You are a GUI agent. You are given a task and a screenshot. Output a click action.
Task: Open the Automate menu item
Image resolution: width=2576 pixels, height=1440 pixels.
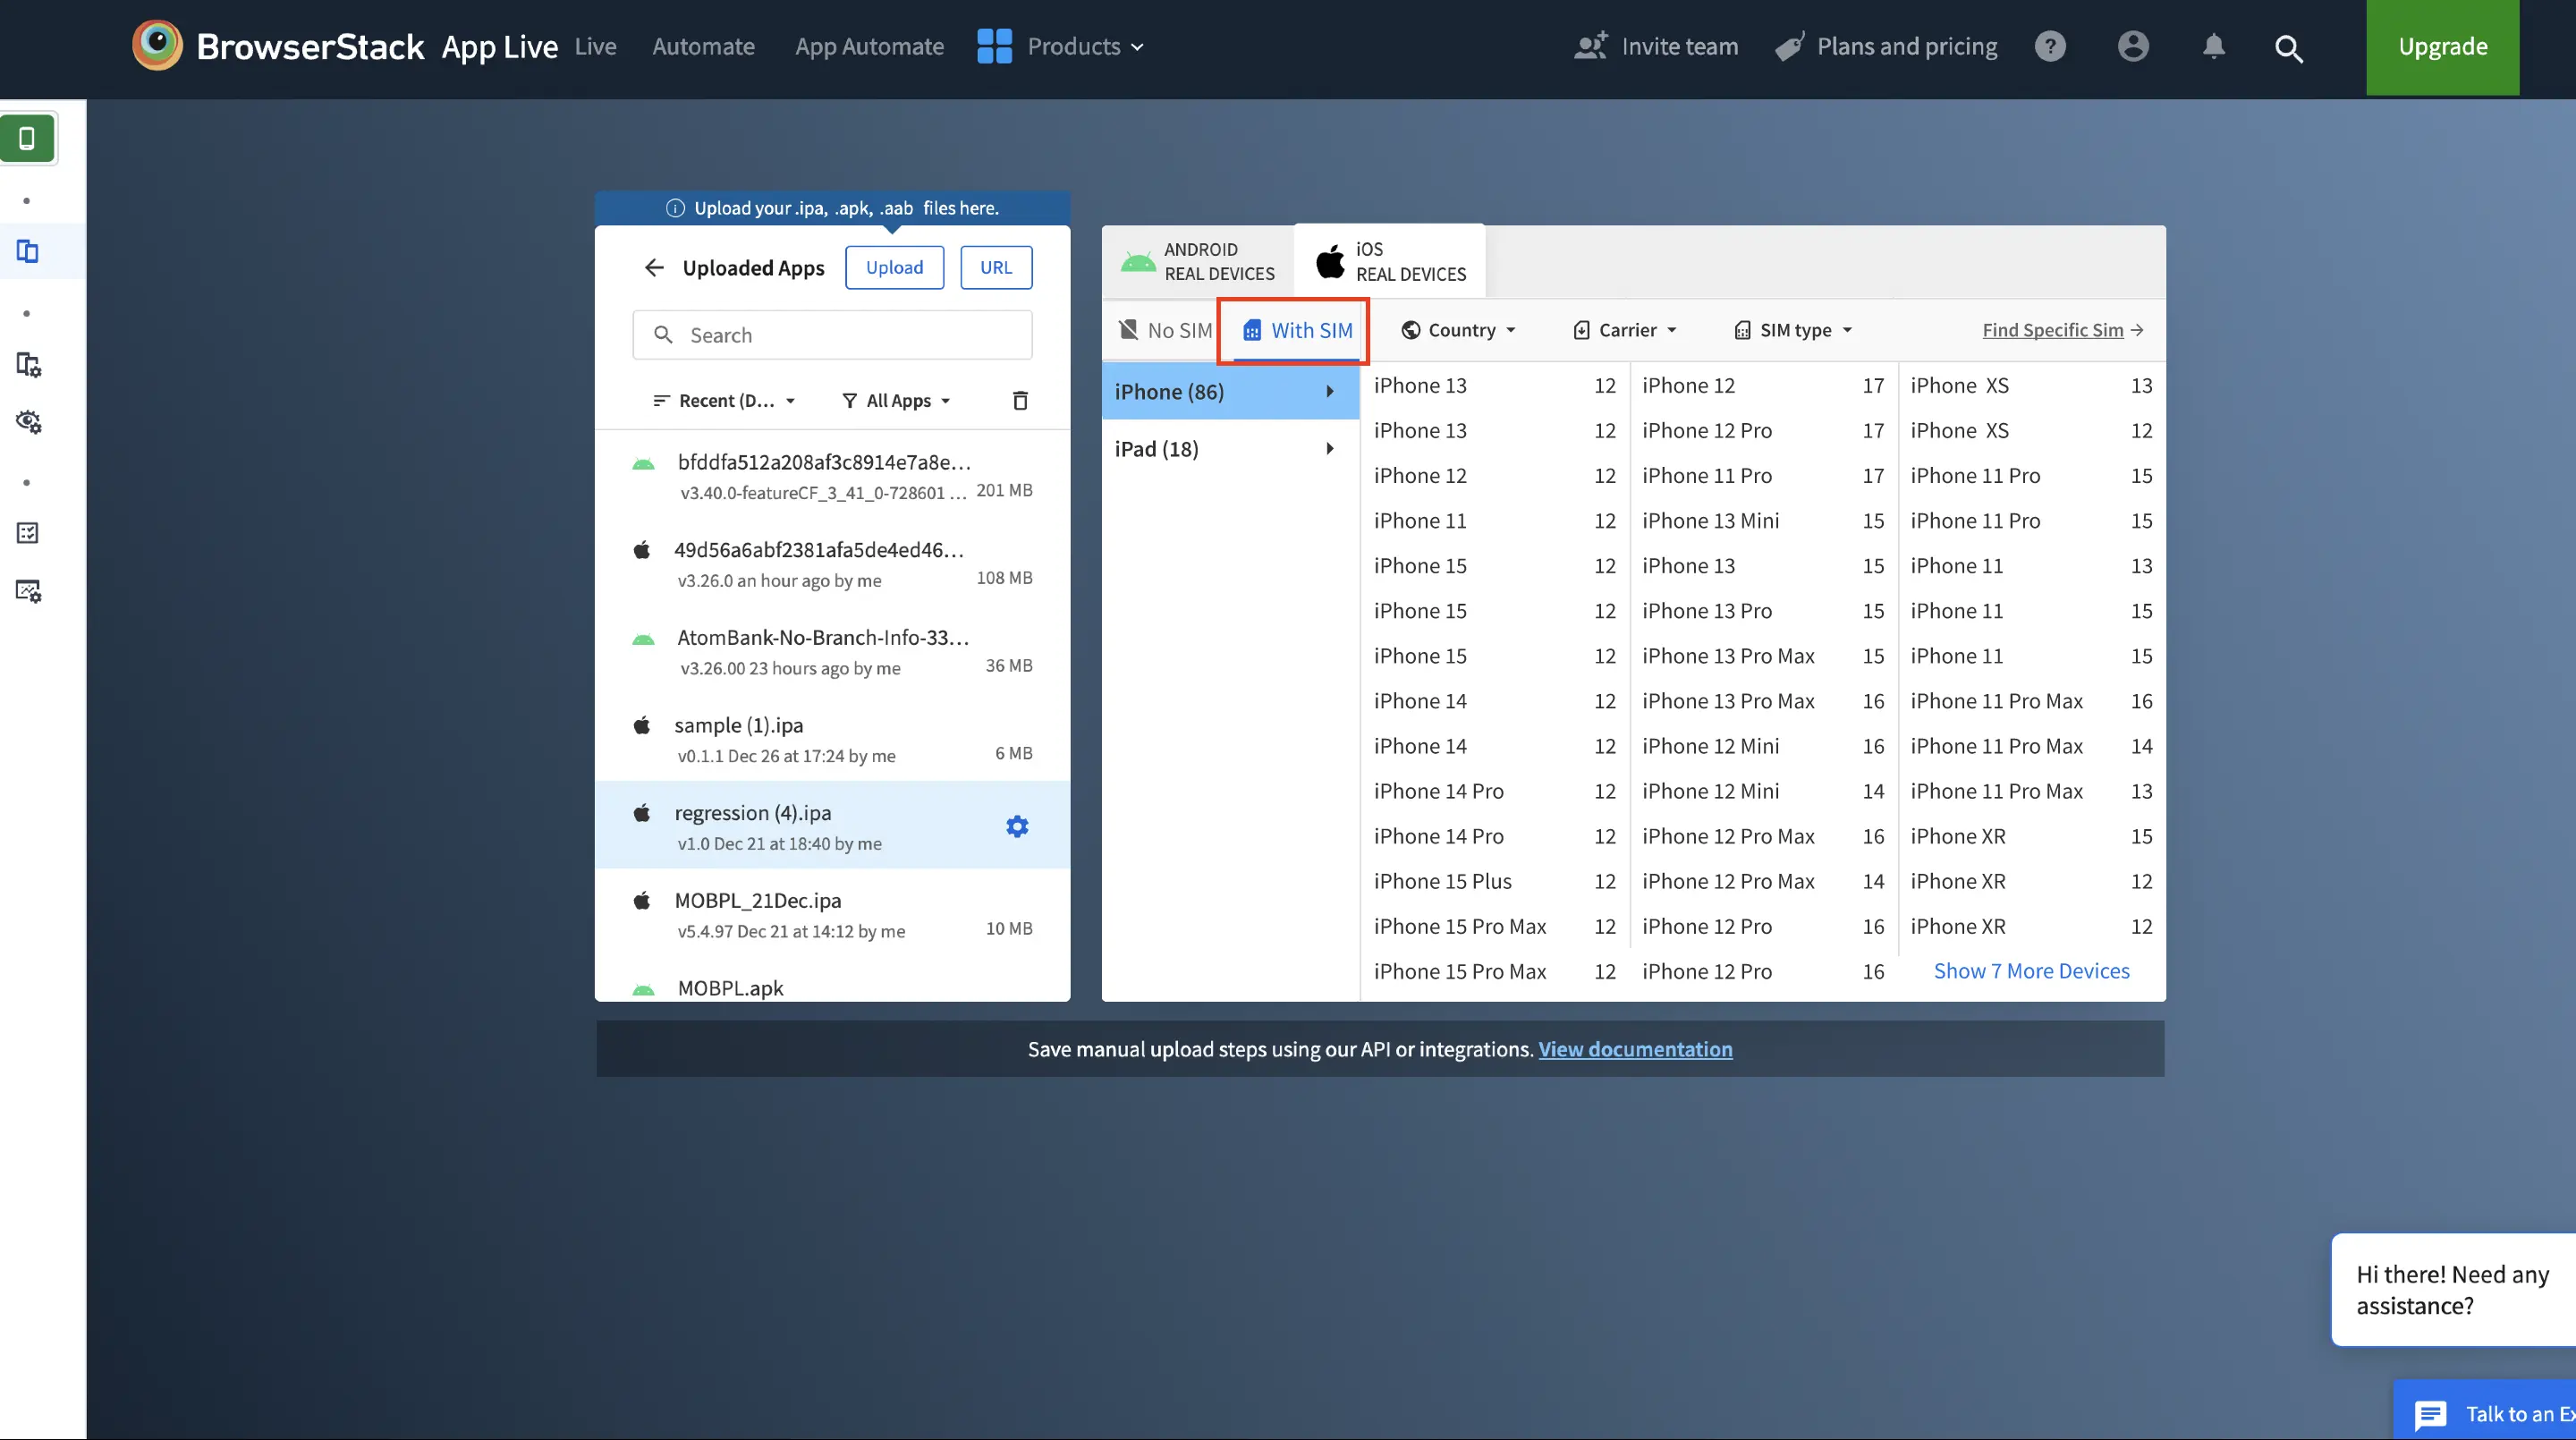tap(703, 46)
